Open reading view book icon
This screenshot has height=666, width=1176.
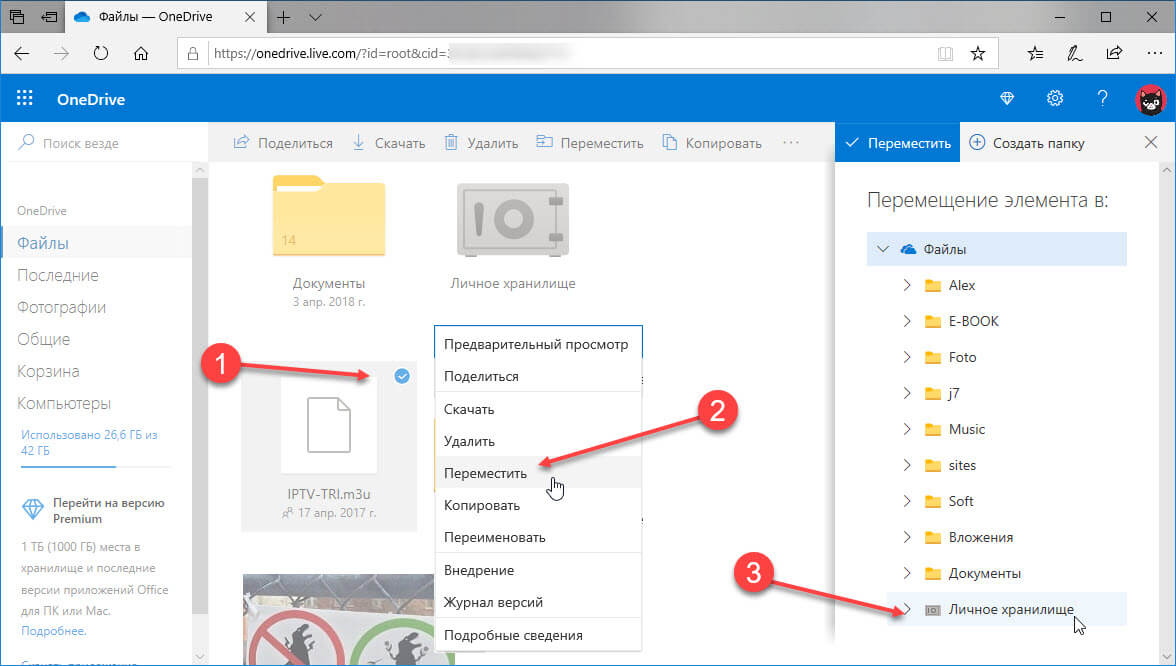[x=945, y=53]
